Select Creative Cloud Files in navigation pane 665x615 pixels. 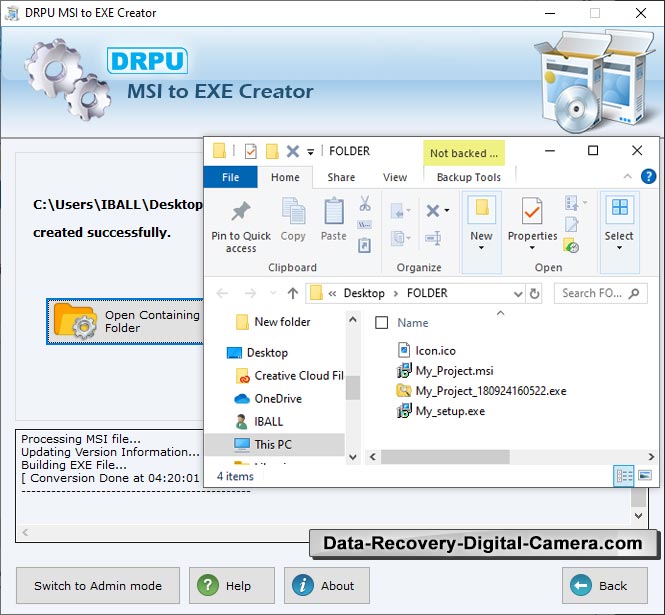289,376
